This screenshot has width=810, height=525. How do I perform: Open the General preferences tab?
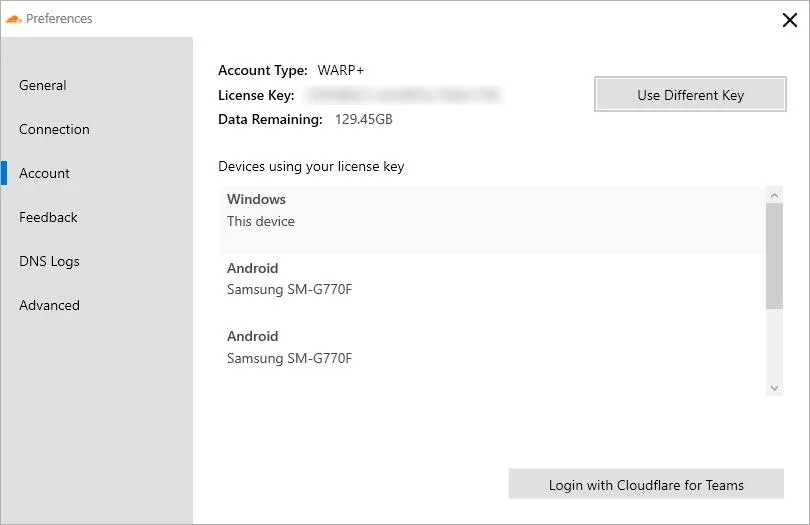coord(43,86)
